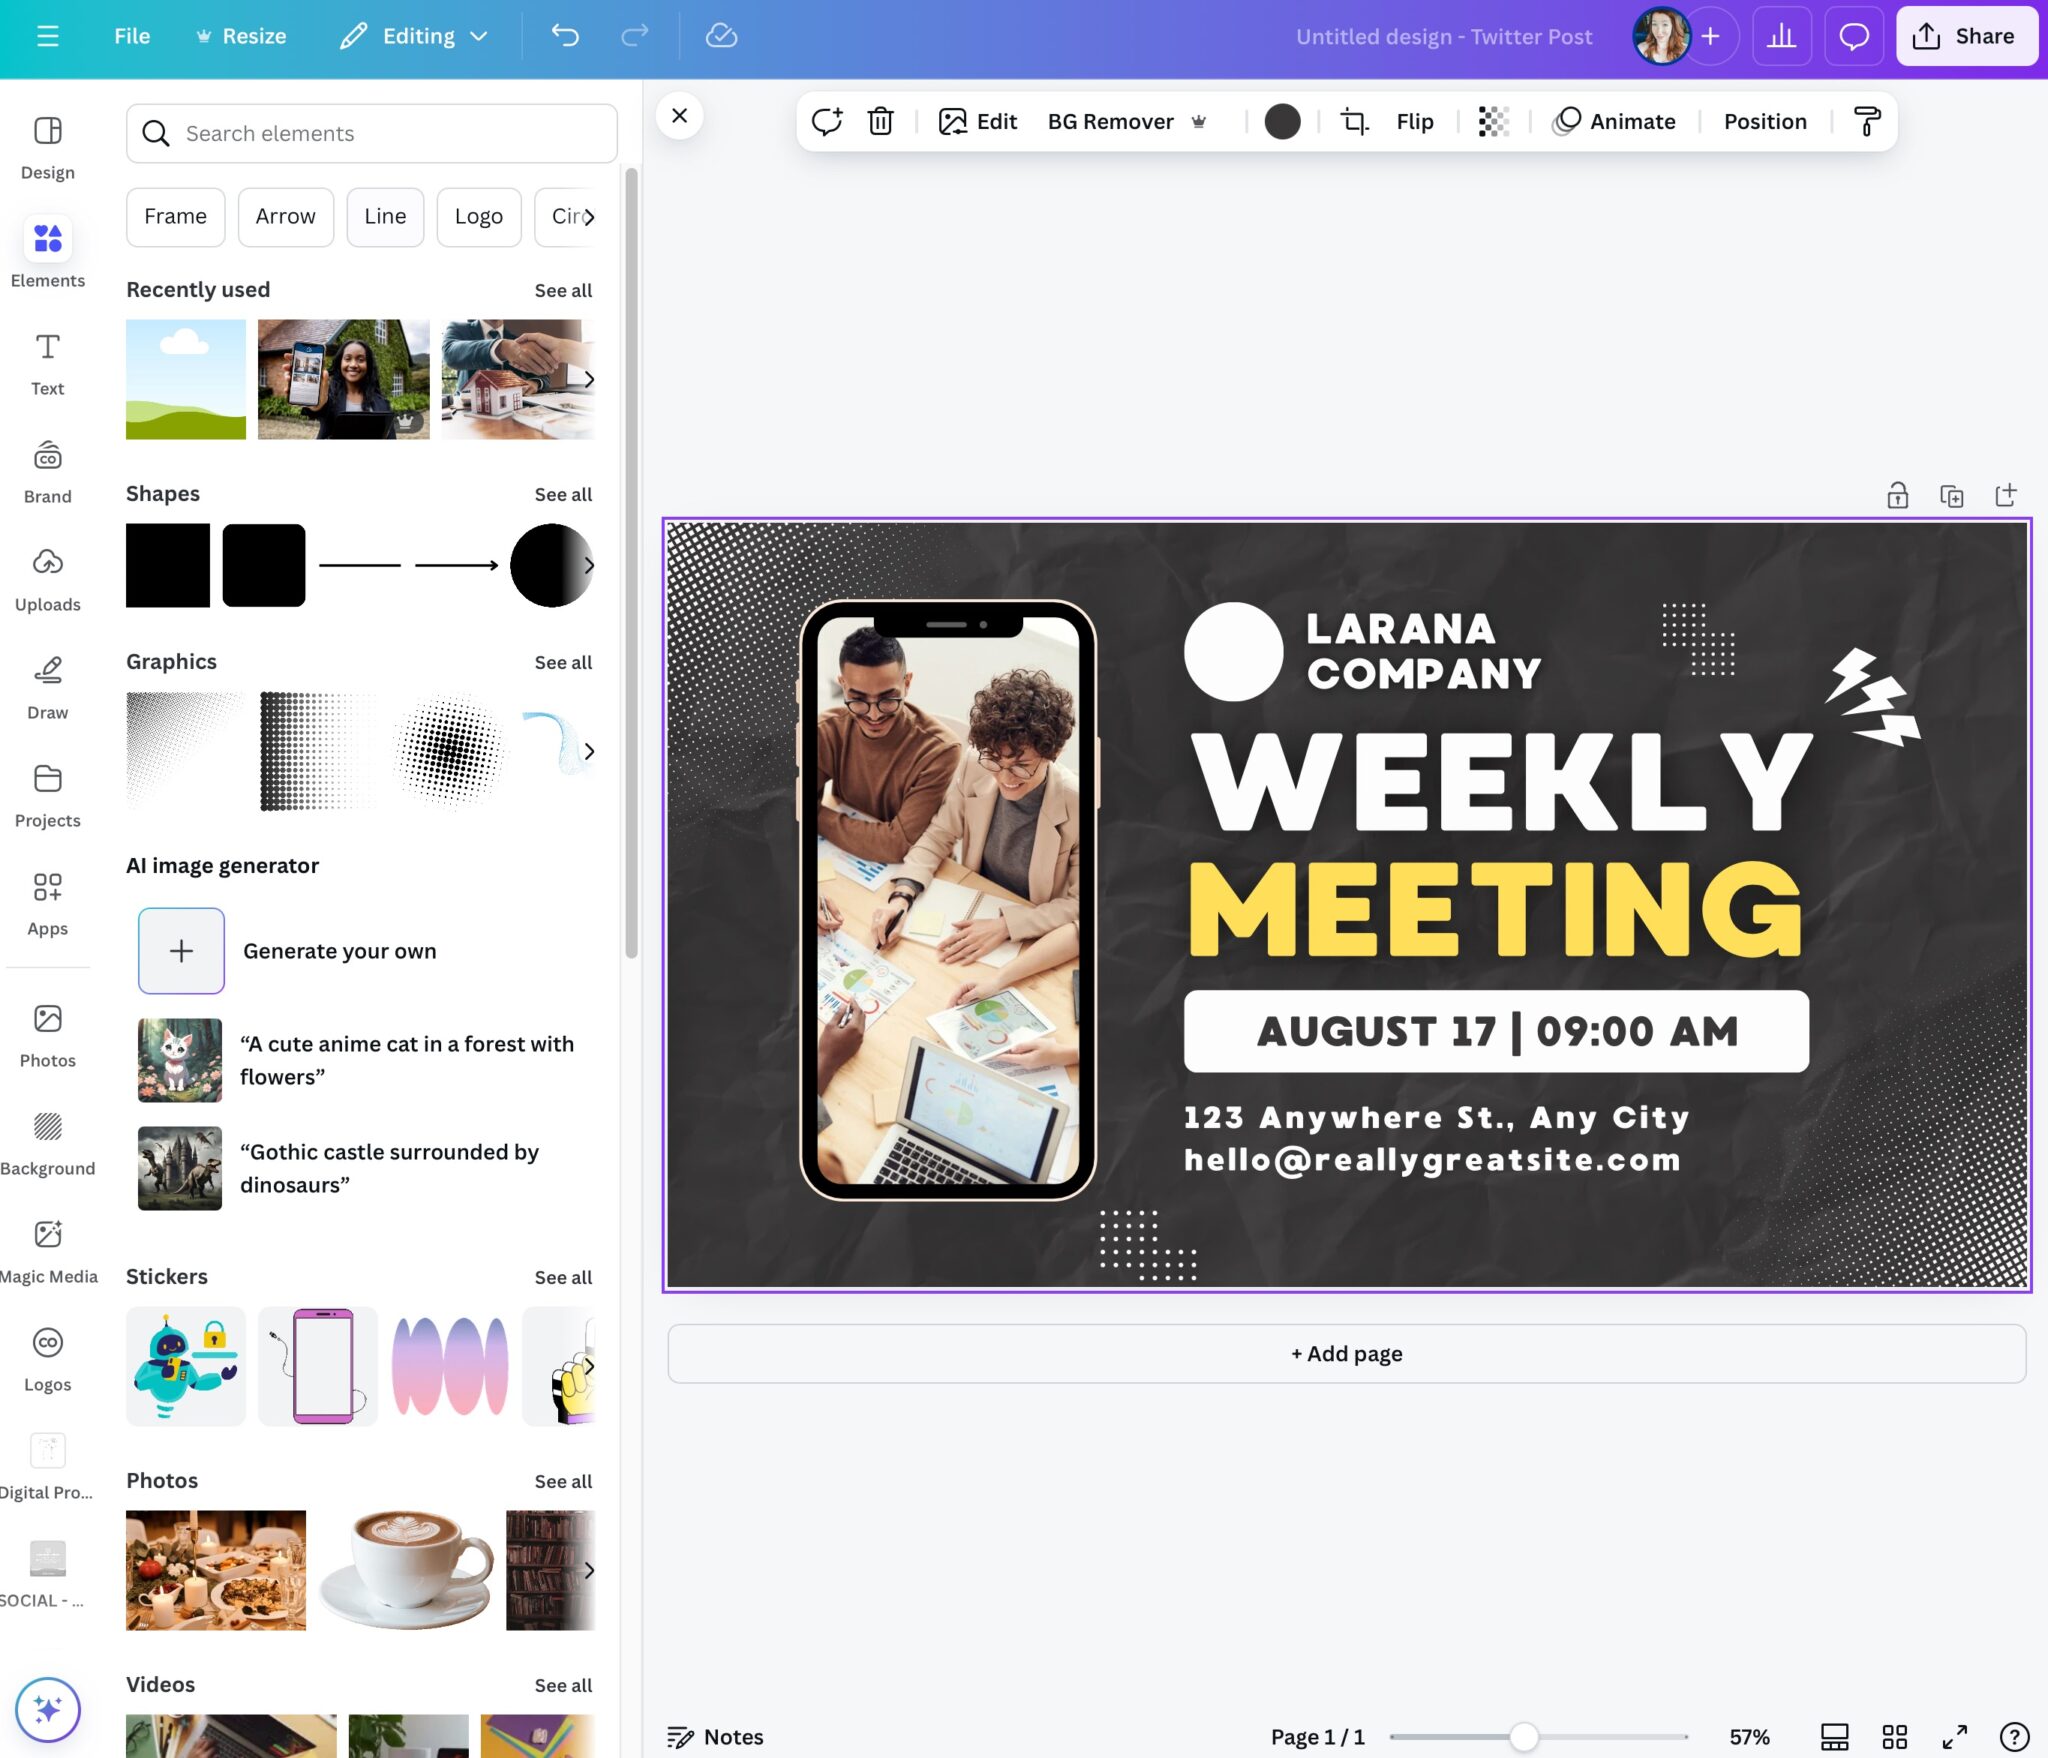Image resolution: width=2048 pixels, height=1758 pixels.
Task: Open analytics bar chart icon in header
Action: pyautogui.click(x=1781, y=37)
